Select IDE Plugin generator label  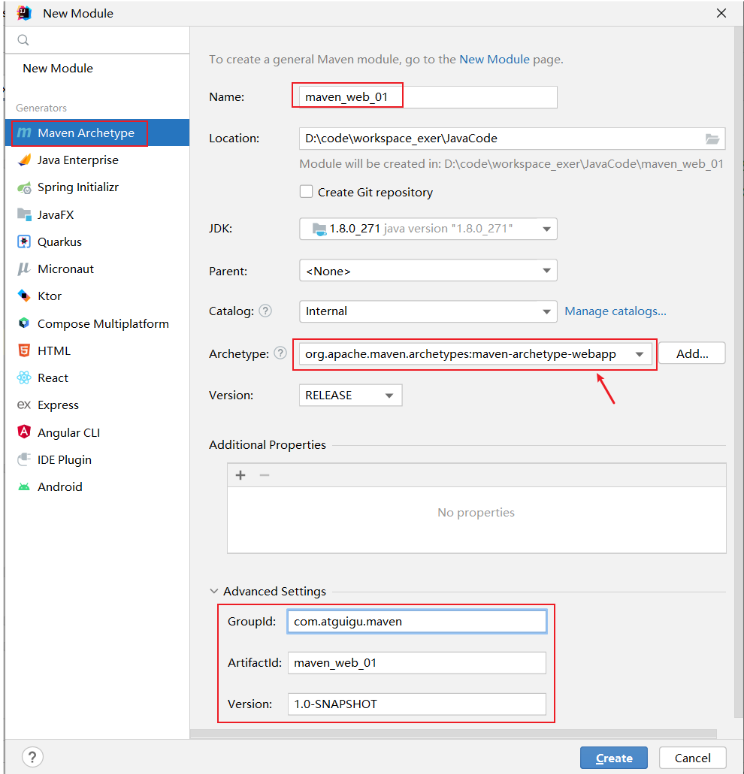[65, 460]
